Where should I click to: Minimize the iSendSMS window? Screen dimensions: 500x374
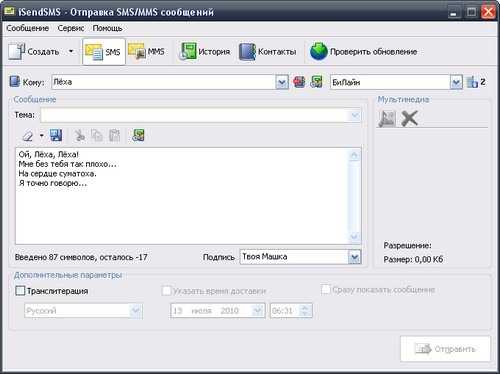pos(453,13)
